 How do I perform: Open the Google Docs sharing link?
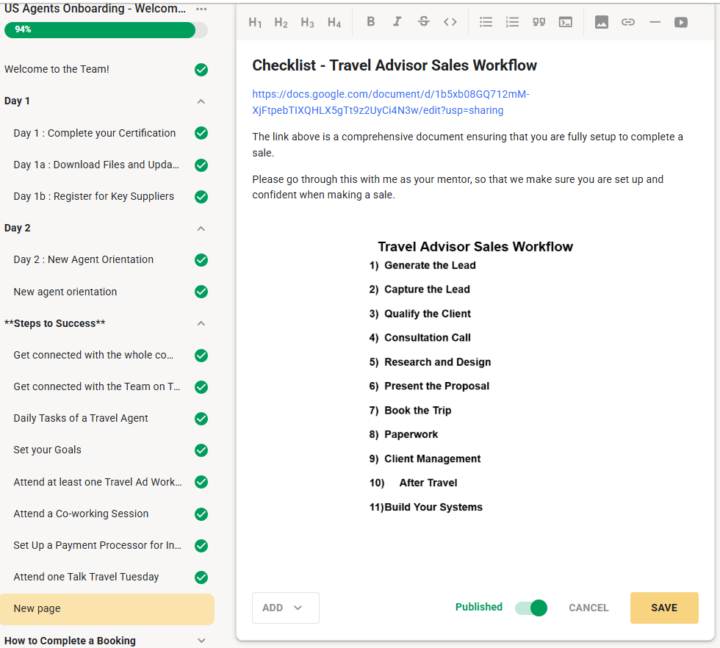[x=390, y=102]
